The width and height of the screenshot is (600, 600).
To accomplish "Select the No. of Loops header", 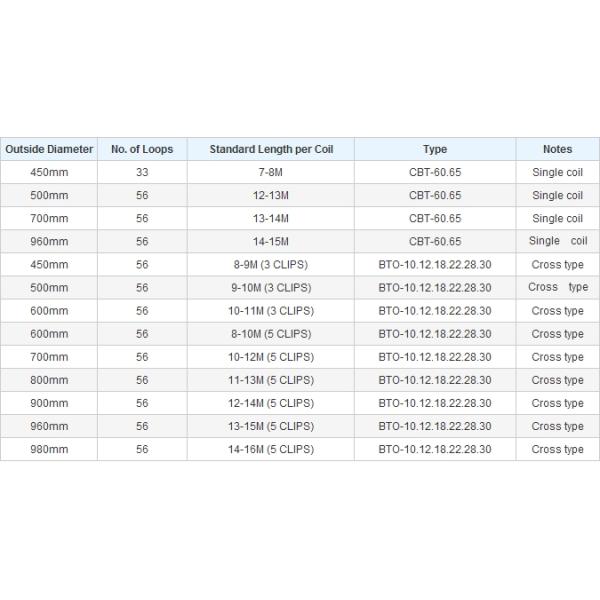I will point(142,149).
